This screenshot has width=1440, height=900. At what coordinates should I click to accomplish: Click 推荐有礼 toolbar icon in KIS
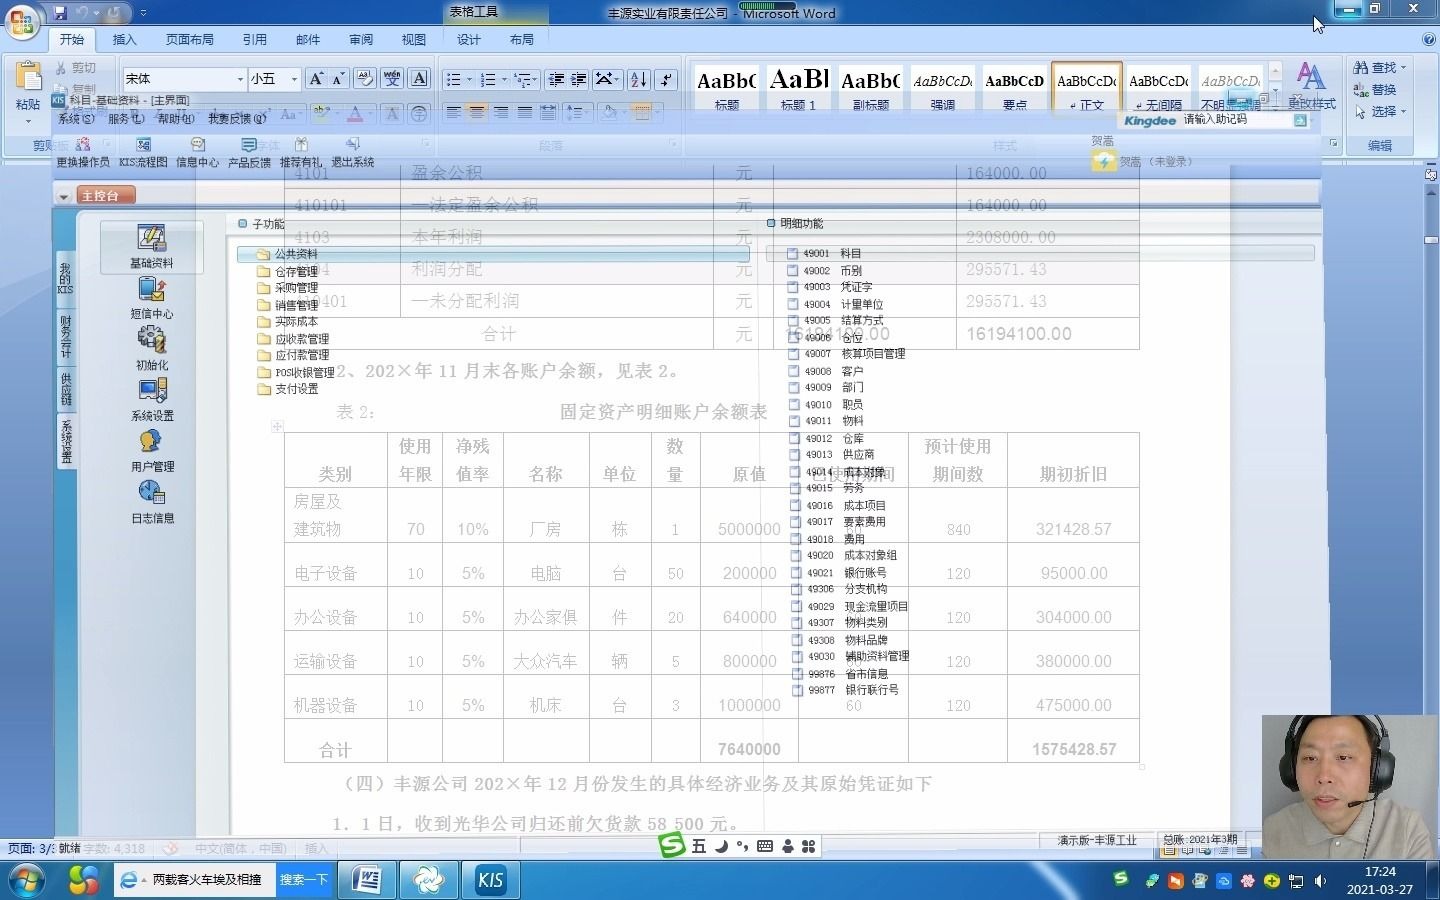click(301, 153)
